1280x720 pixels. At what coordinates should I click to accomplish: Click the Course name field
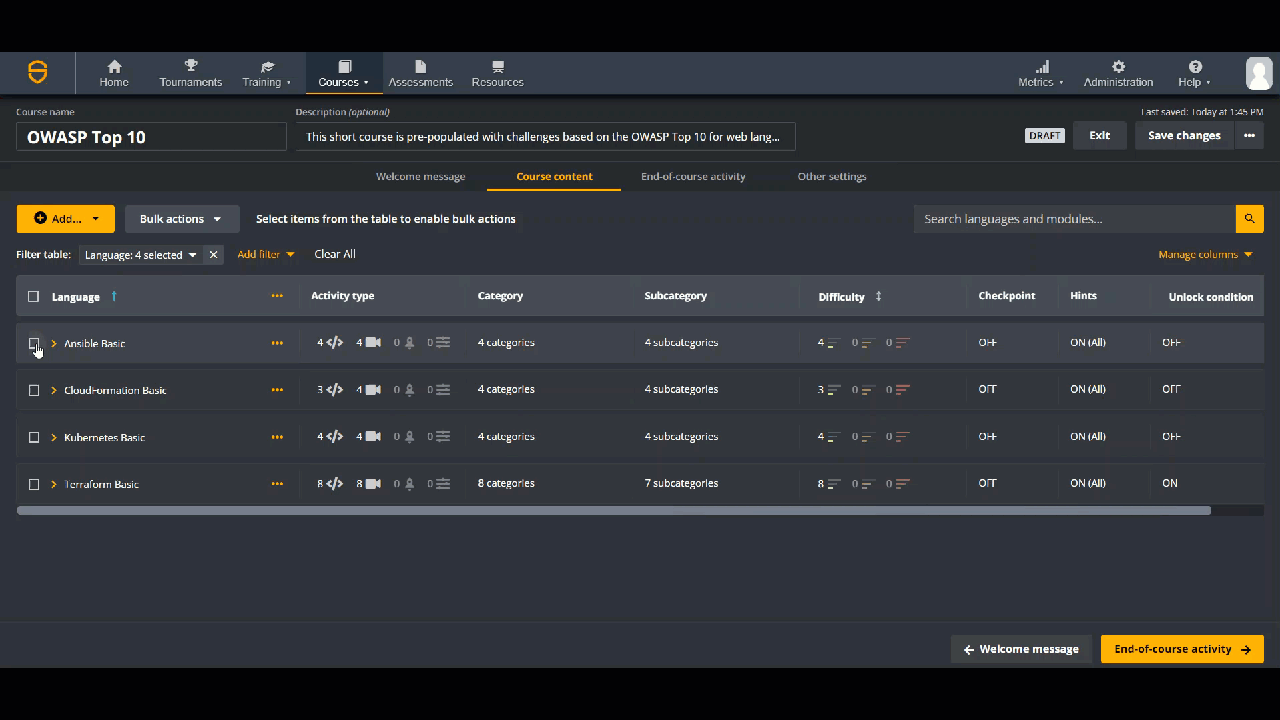pyautogui.click(x=151, y=137)
